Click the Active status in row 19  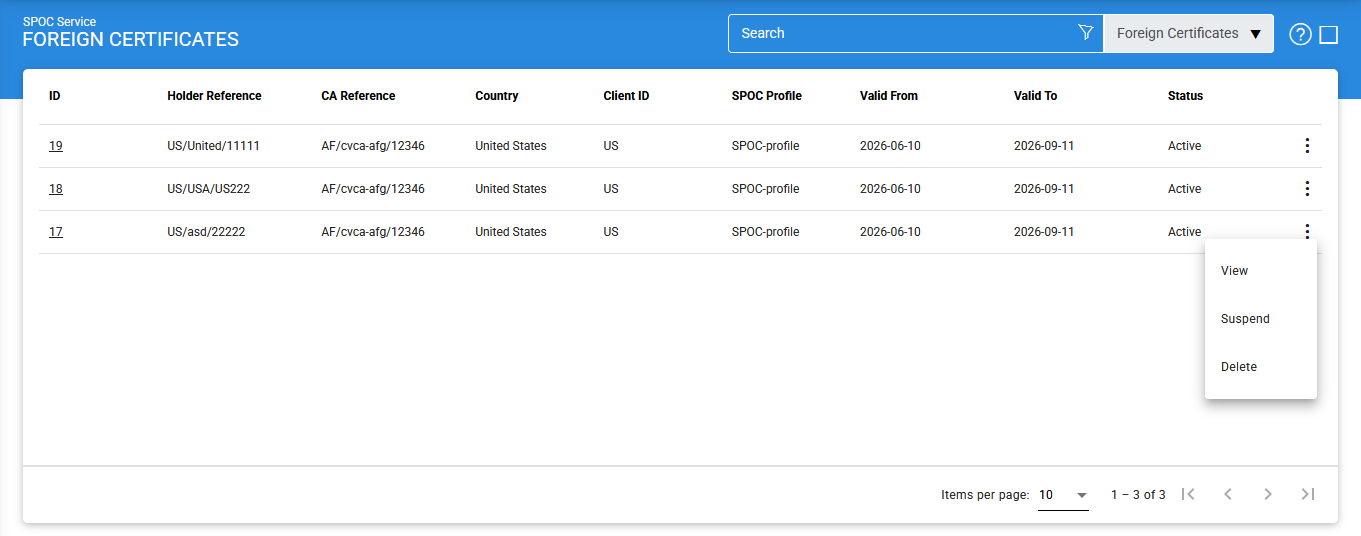pos(1185,146)
